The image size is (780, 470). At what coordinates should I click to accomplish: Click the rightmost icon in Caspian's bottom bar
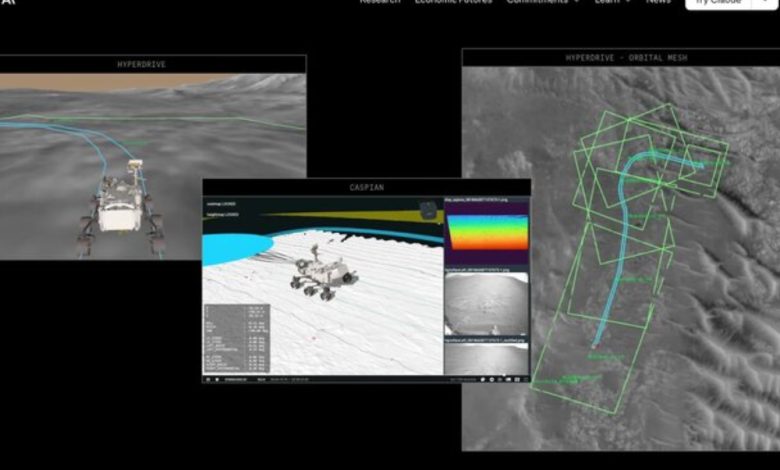[x=523, y=380]
